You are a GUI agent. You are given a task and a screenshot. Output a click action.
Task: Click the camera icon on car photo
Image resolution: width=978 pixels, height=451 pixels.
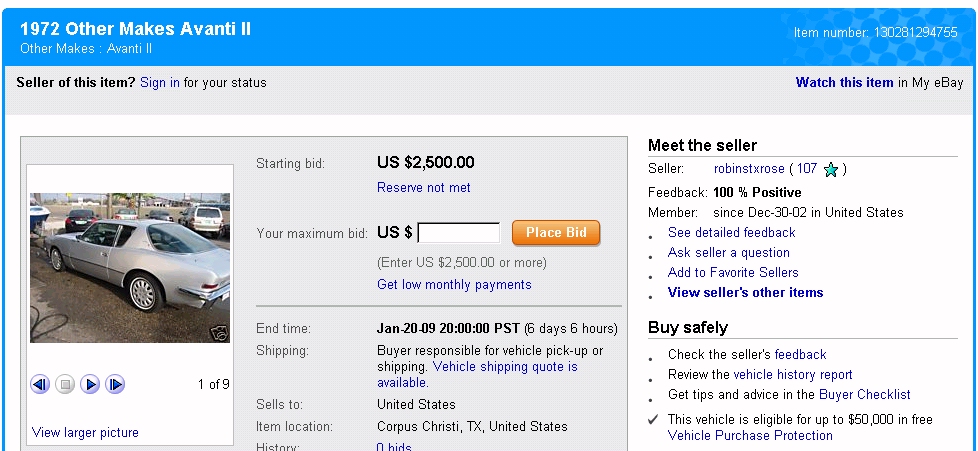[x=218, y=332]
